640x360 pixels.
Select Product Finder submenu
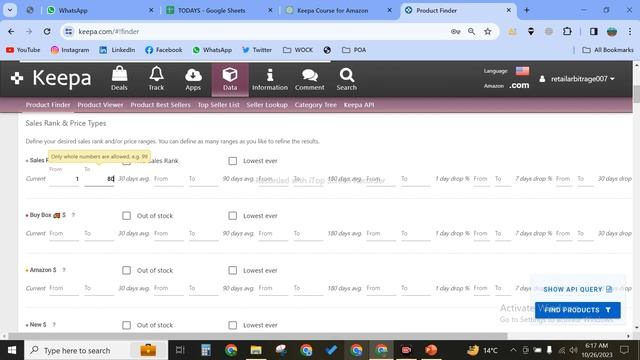48,105
